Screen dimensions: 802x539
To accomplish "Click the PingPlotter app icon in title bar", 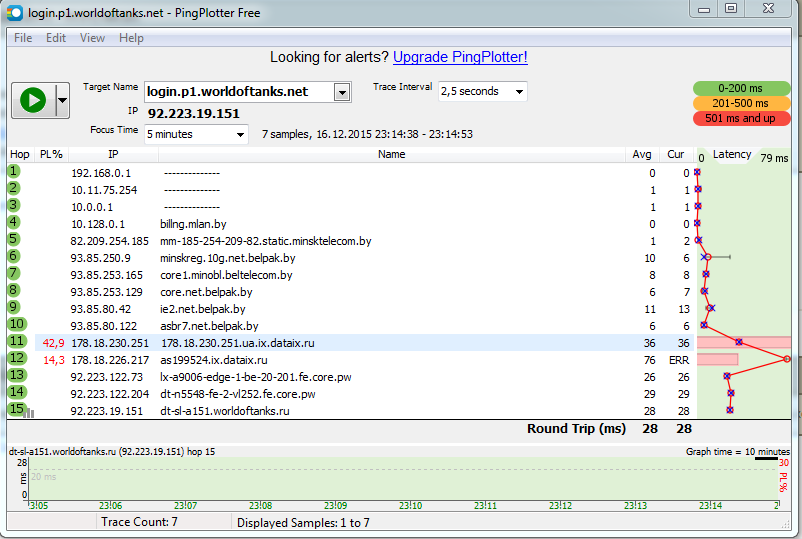I will tap(15, 12).
